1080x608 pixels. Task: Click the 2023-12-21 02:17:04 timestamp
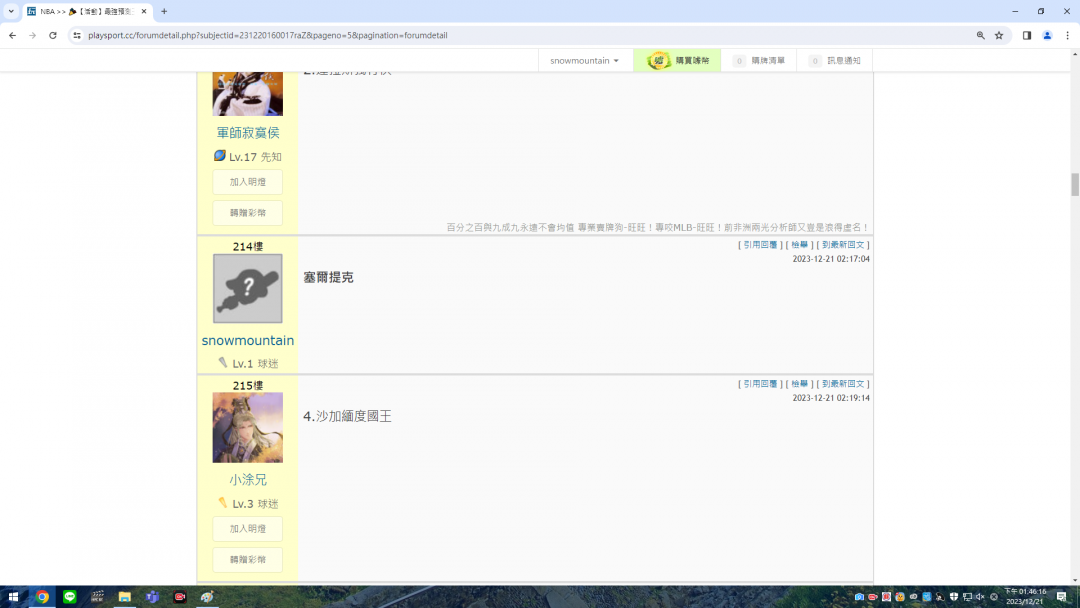coord(831,259)
